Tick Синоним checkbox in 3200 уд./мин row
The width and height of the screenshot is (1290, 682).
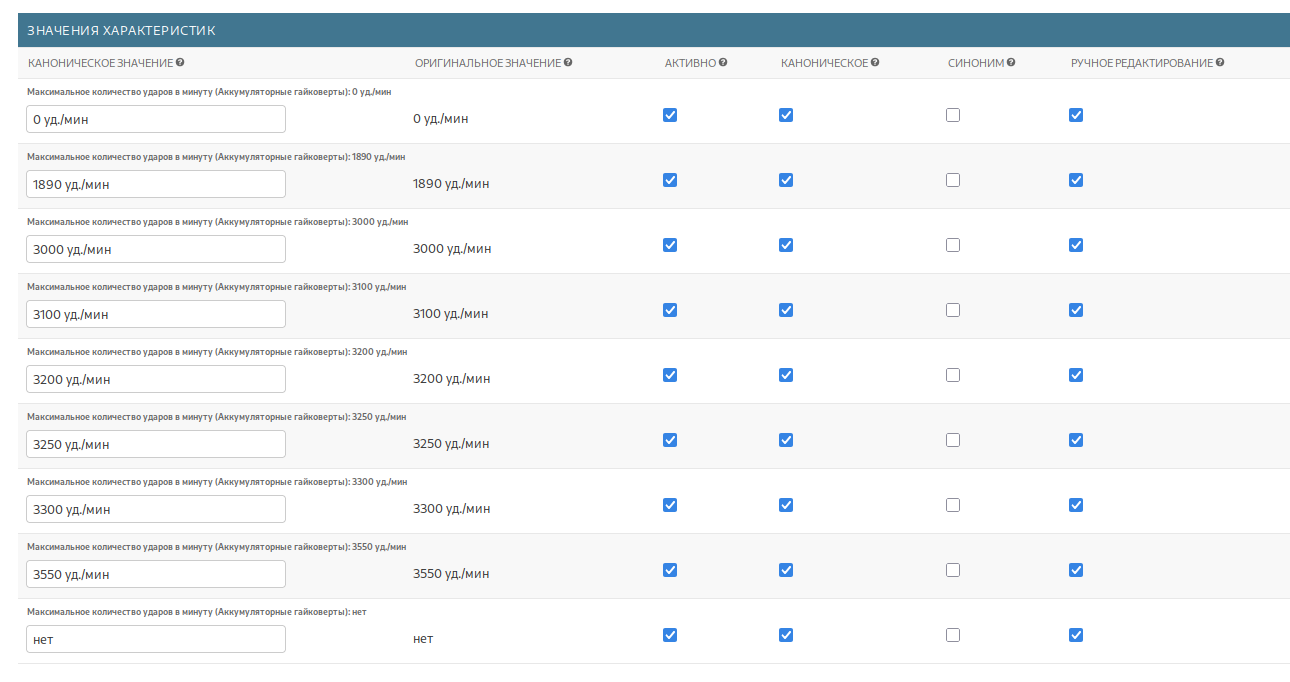(x=953, y=375)
